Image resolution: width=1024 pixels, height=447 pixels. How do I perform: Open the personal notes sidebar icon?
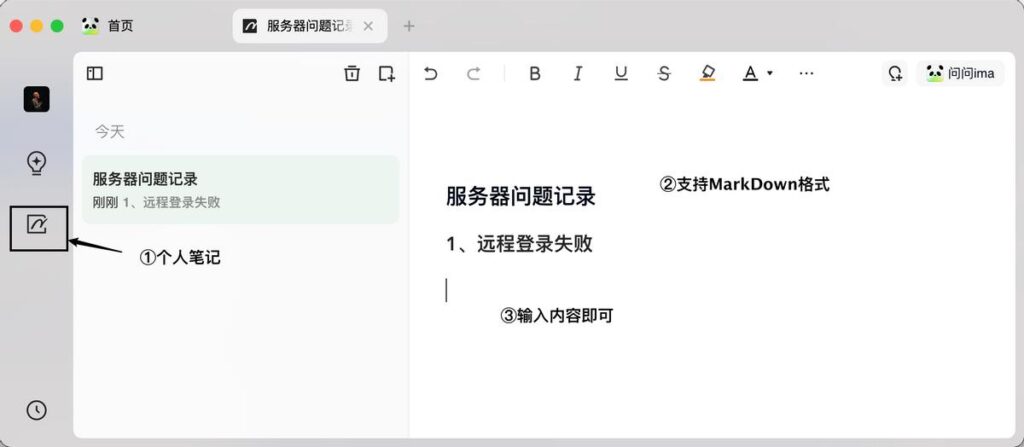tap(37, 226)
